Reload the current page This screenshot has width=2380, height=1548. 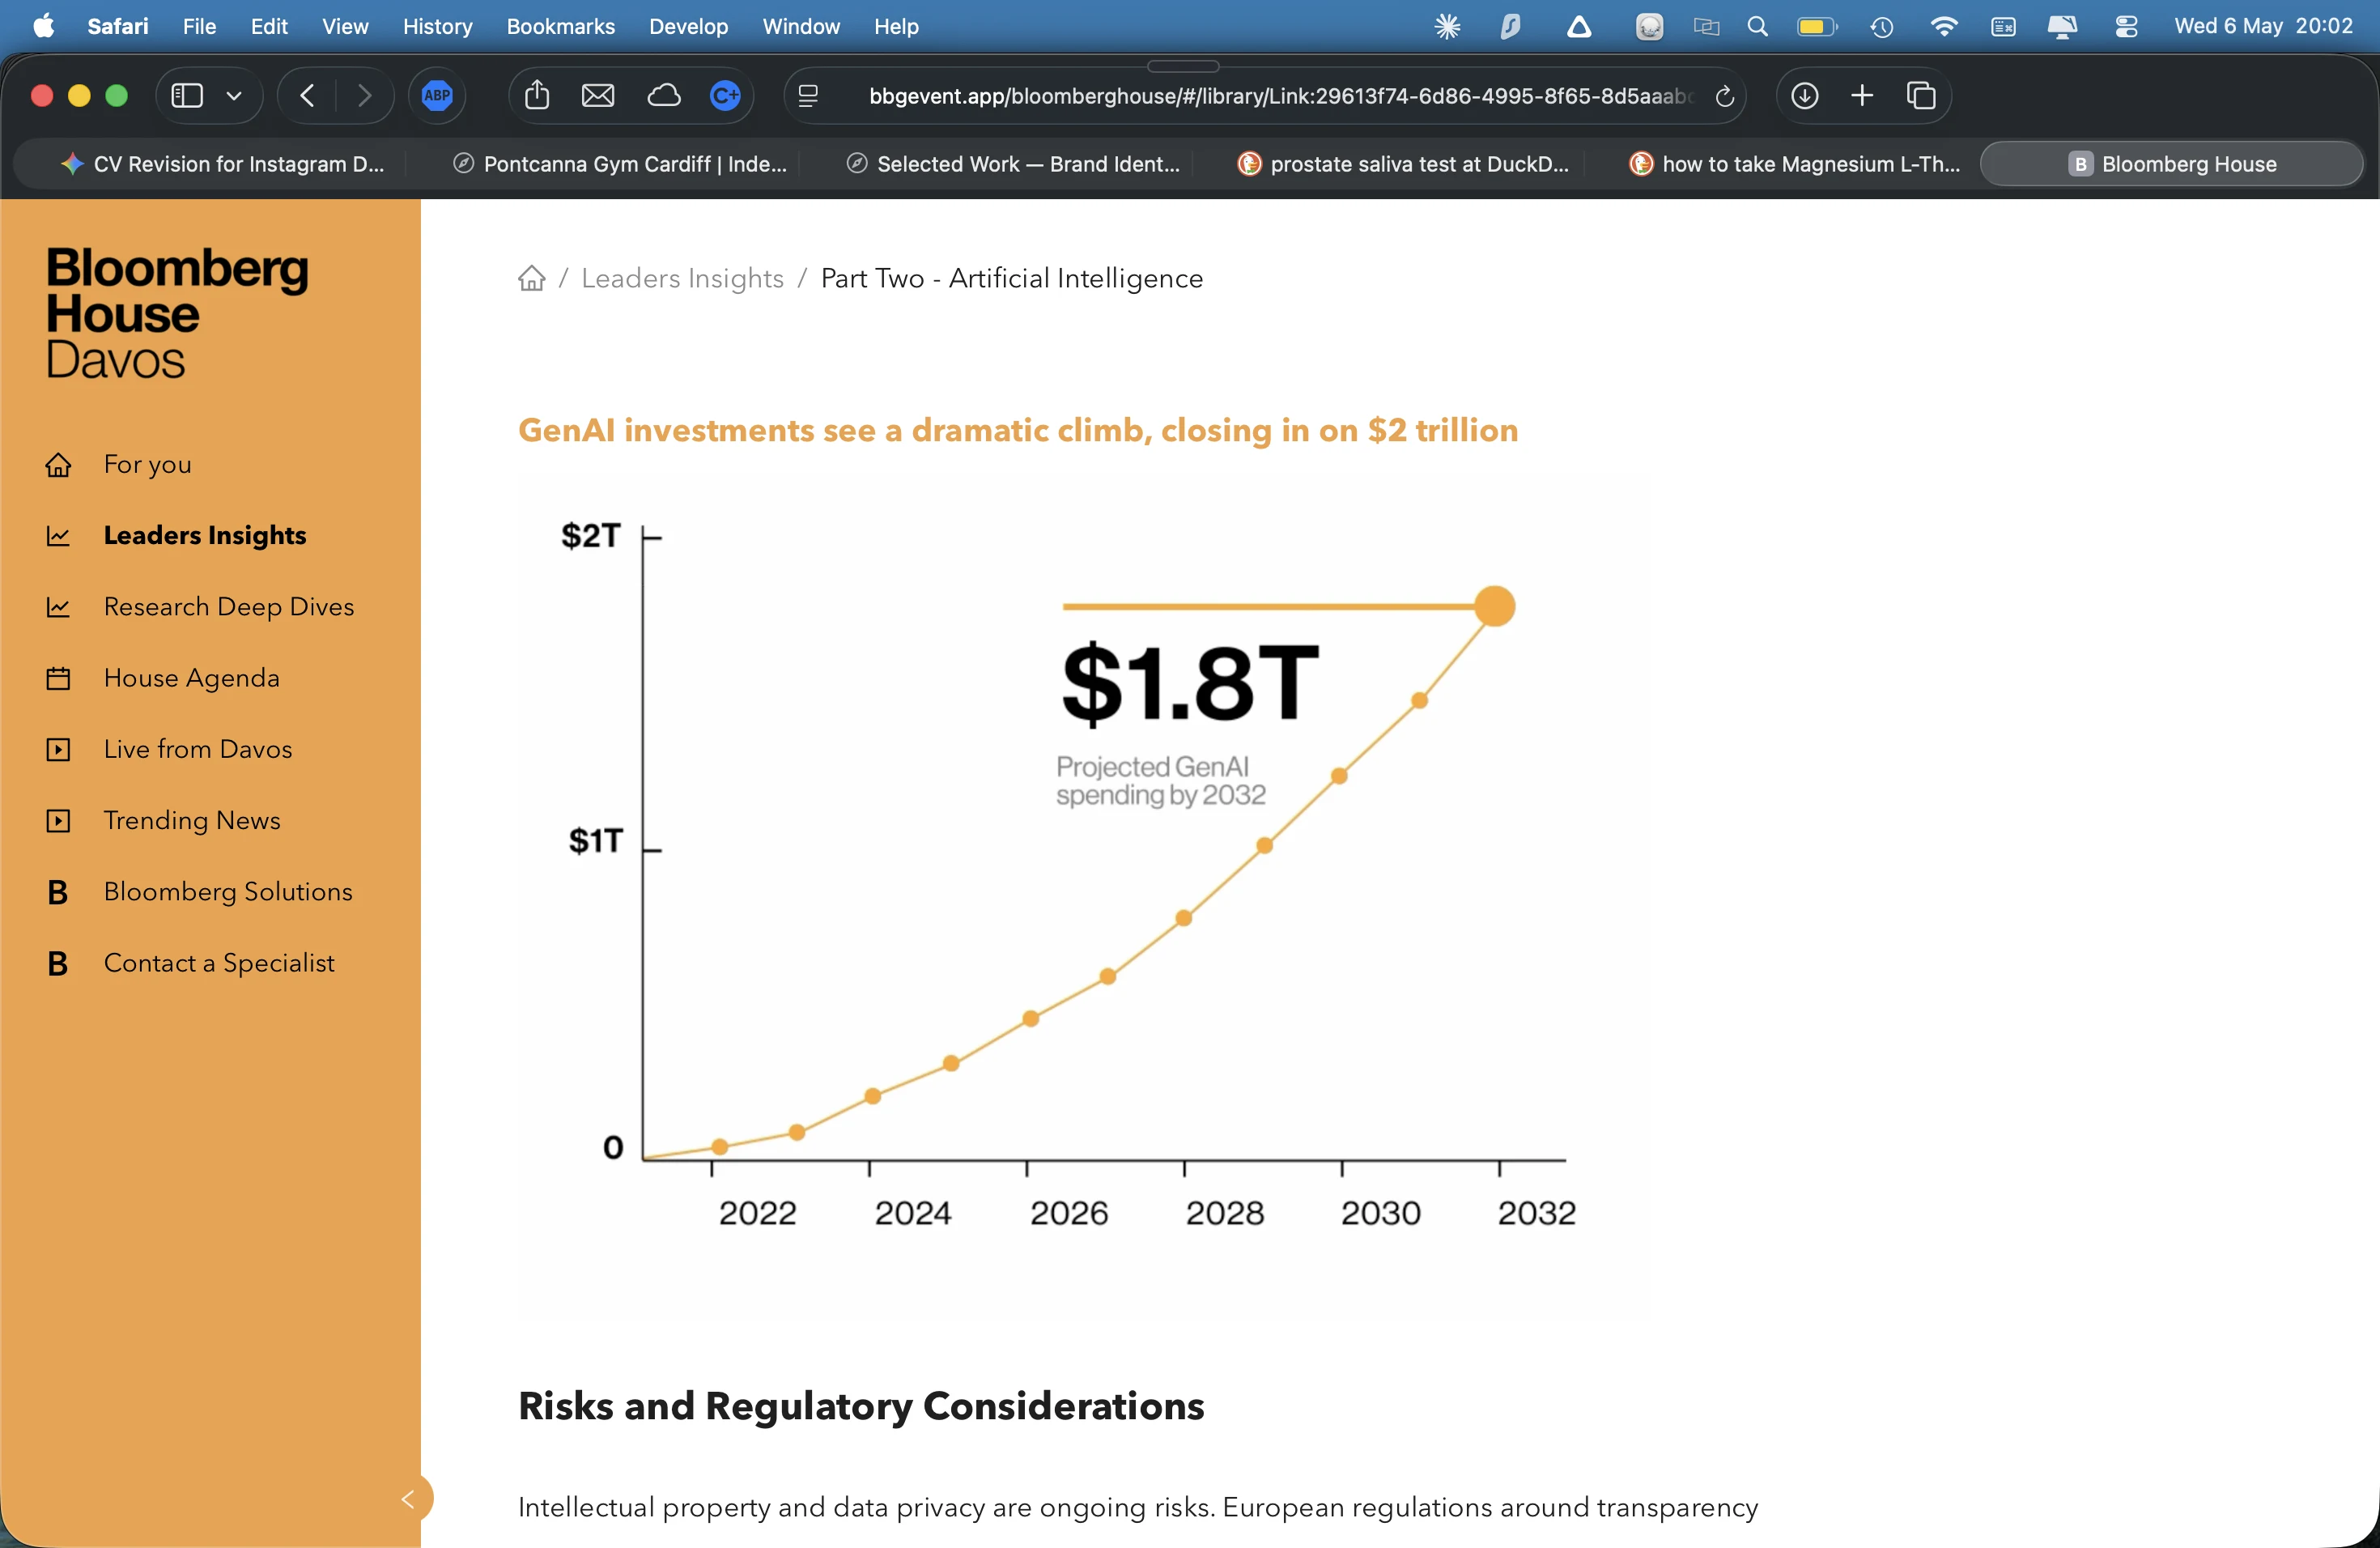tap(1724, 96)
